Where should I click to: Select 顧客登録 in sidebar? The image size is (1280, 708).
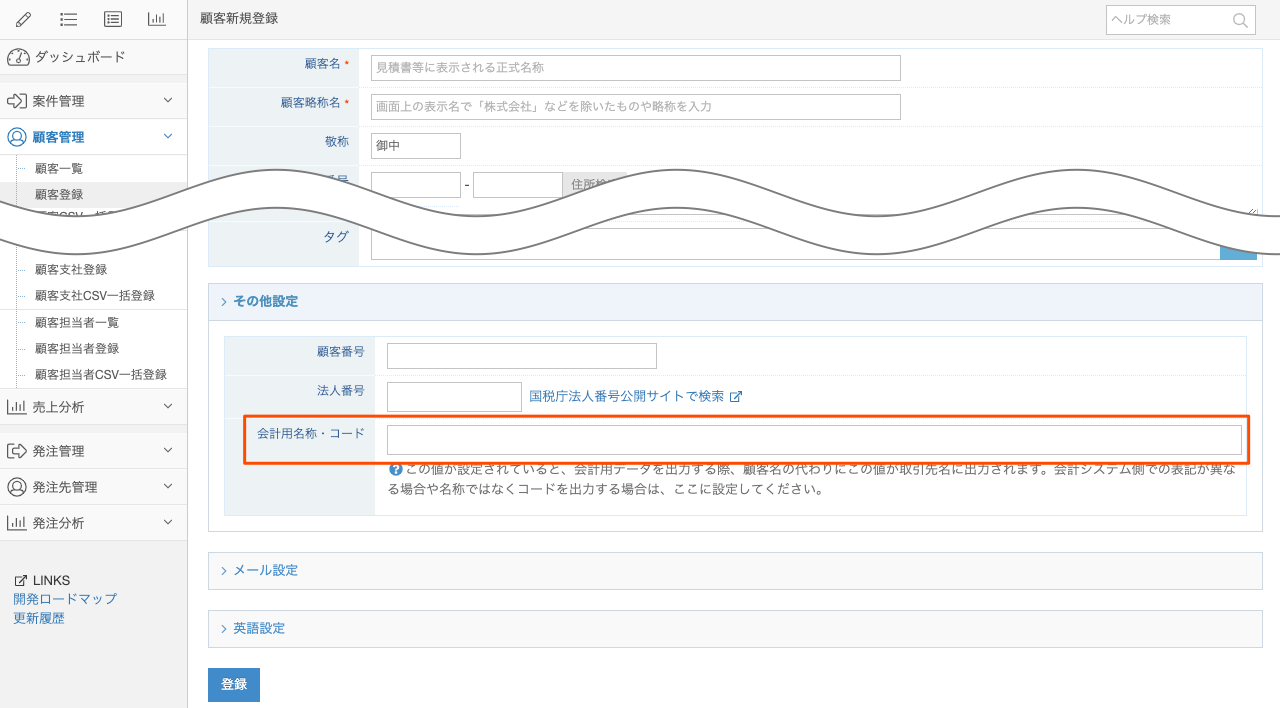click(x=59, y=195)
